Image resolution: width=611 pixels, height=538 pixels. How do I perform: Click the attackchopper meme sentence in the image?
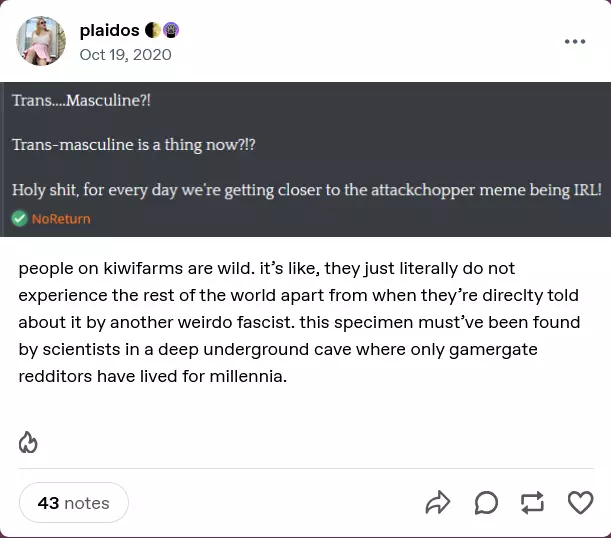(306, 189)
